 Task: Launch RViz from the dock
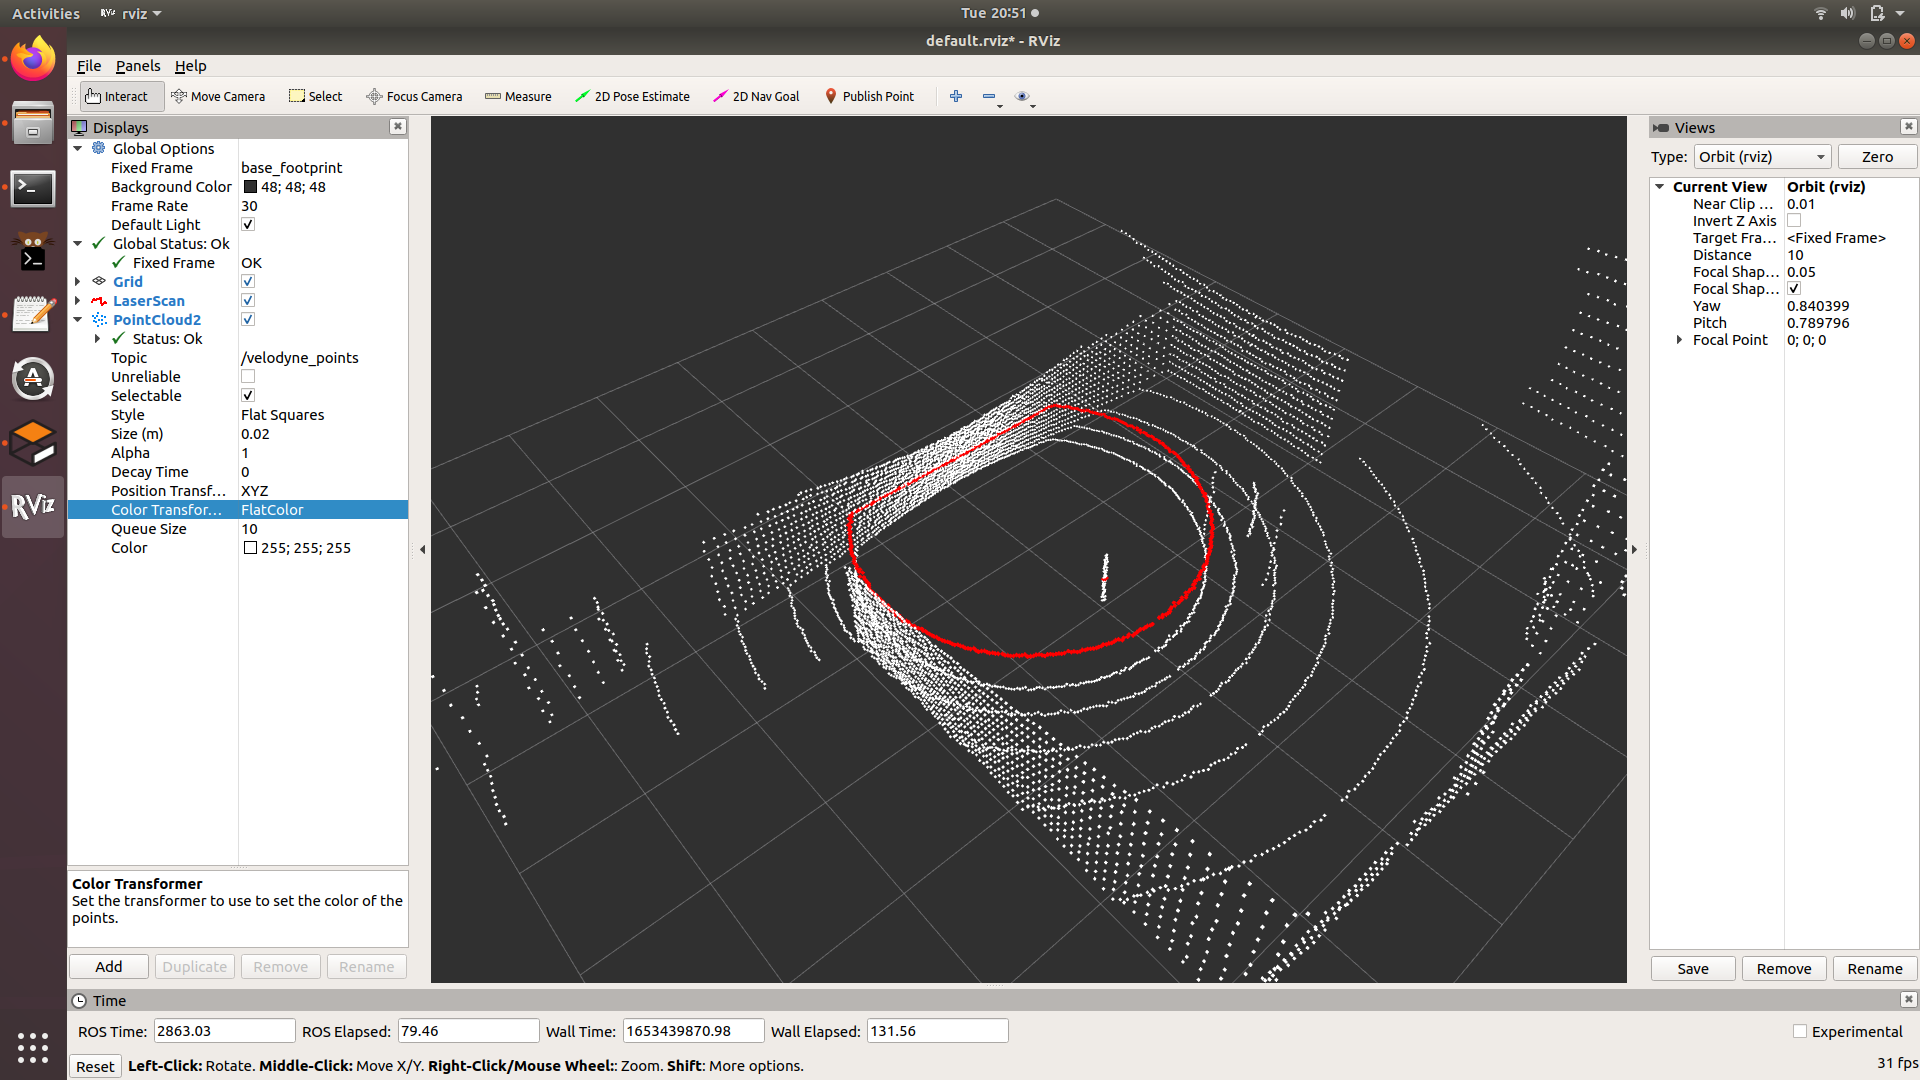click(x=33, y=507)
